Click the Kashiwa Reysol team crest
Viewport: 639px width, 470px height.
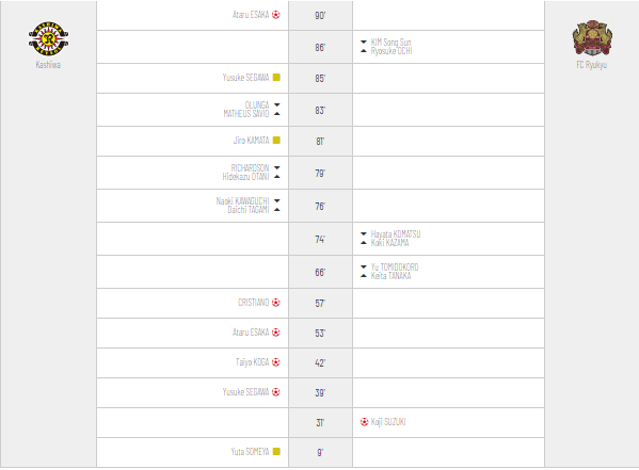(x=45, y=39)
